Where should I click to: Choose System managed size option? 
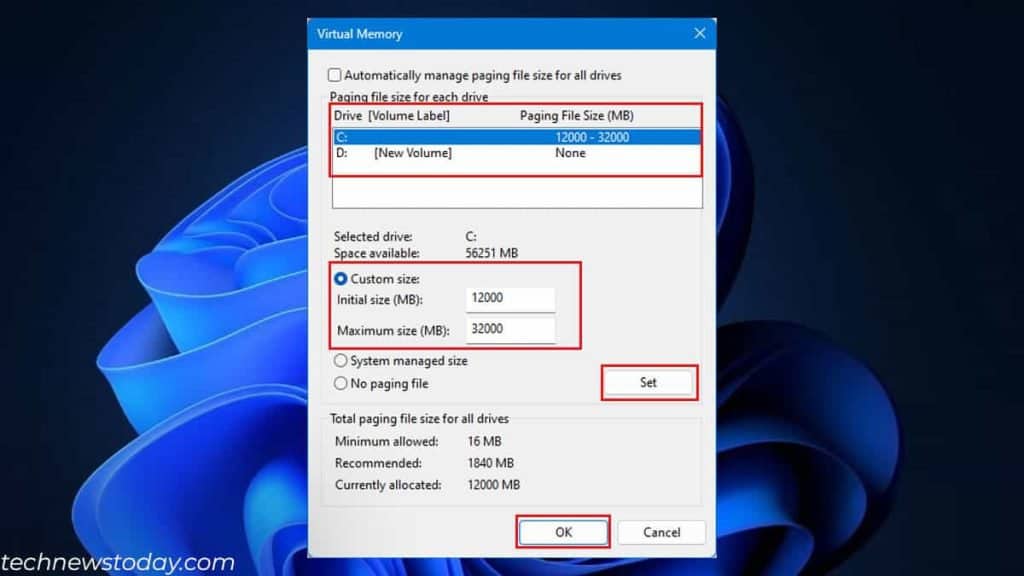(x=341, y=361)
